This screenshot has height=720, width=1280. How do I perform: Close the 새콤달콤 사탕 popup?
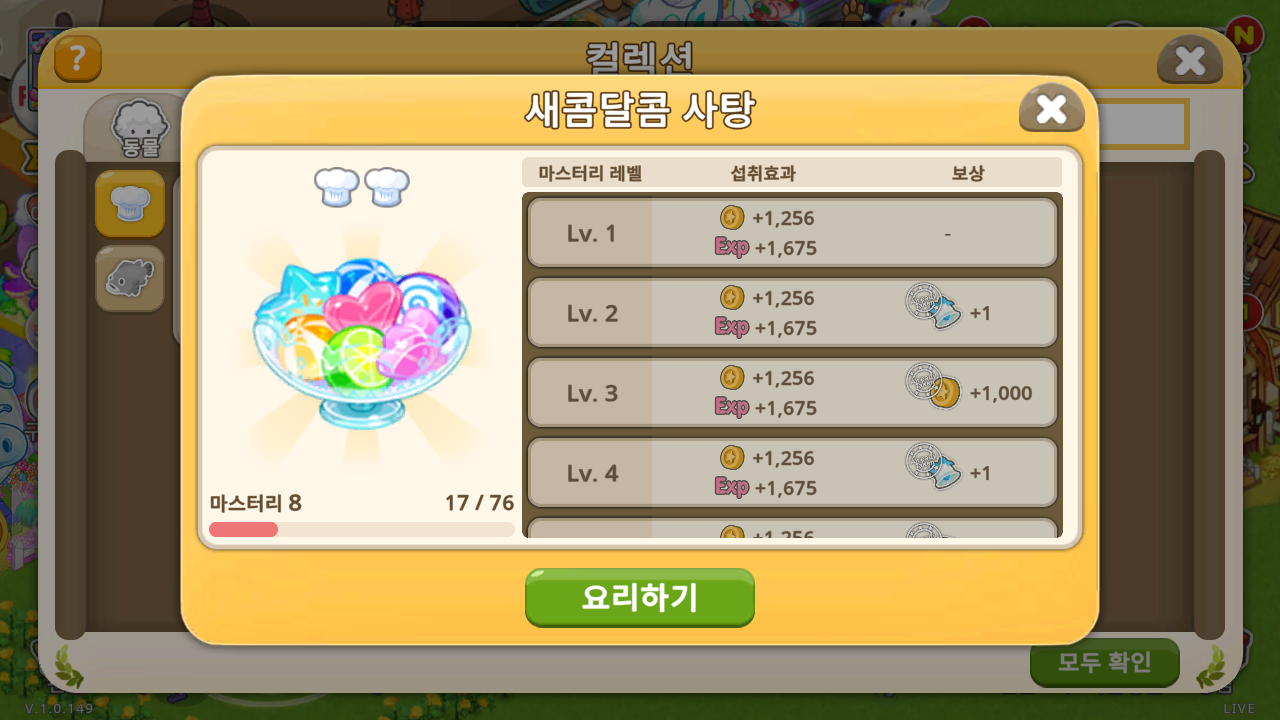pos(1052,108)
